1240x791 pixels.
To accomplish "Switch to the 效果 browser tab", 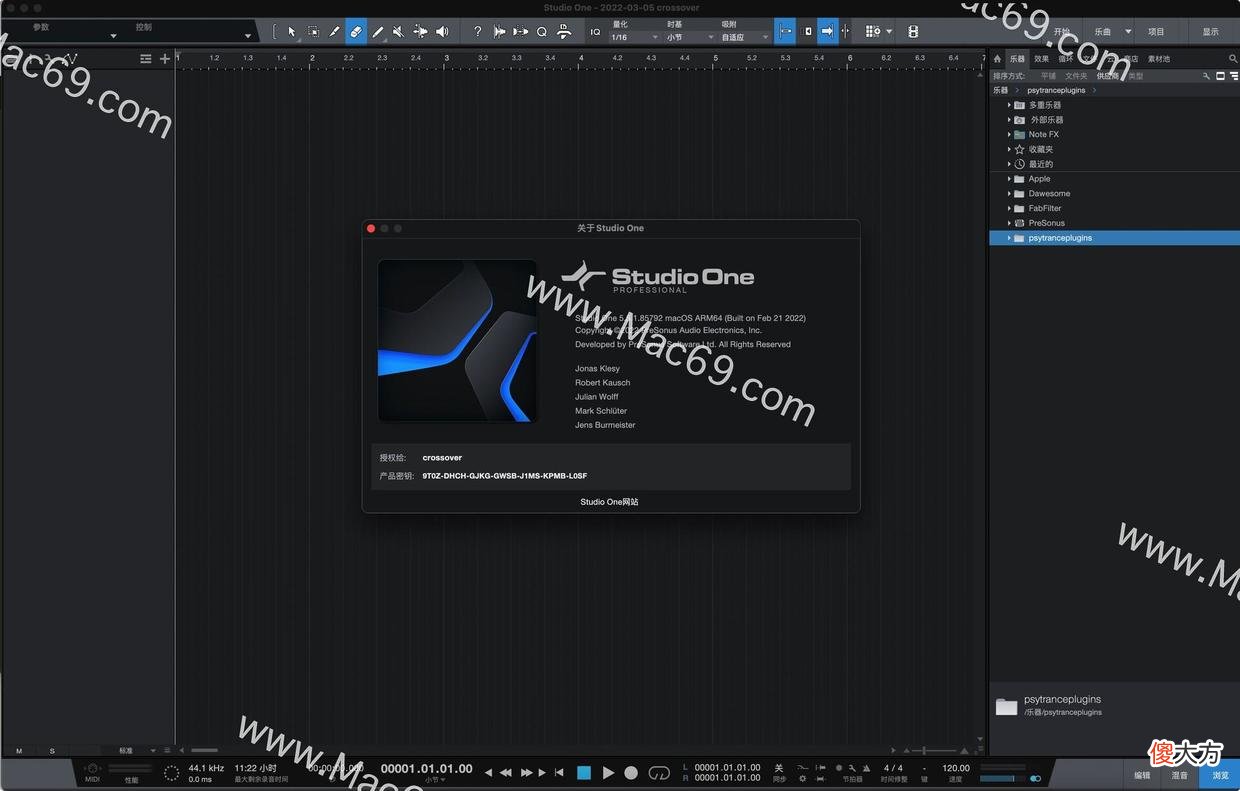I will click(1042, 59).
